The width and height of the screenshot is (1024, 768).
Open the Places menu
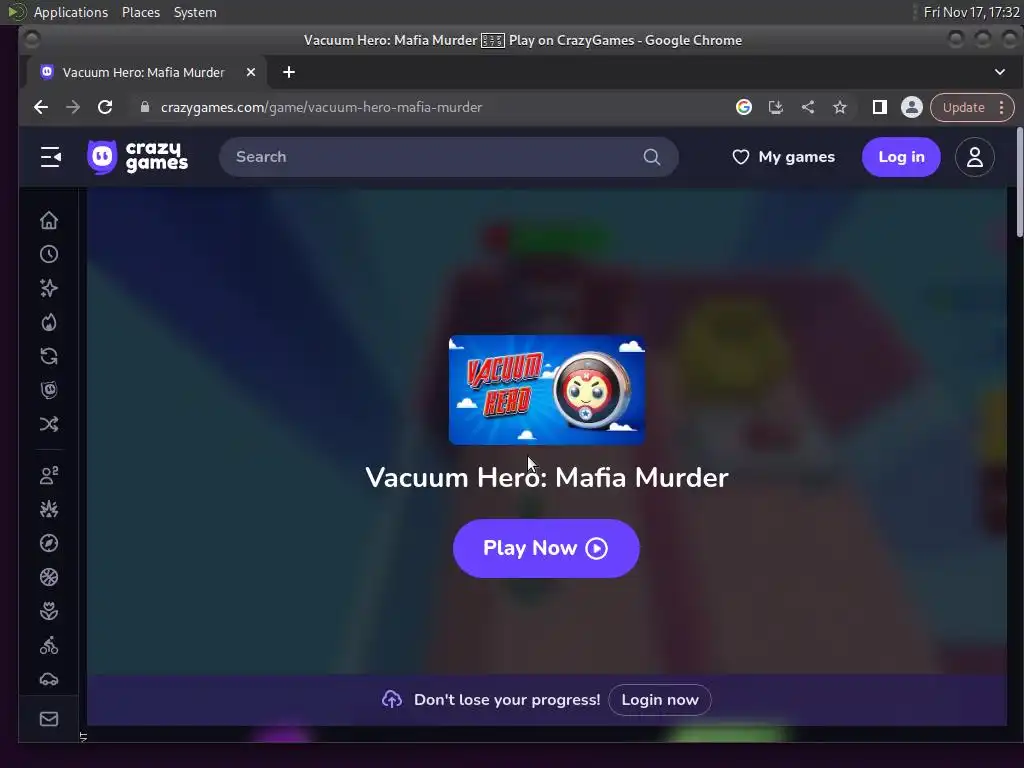point(141,12)
